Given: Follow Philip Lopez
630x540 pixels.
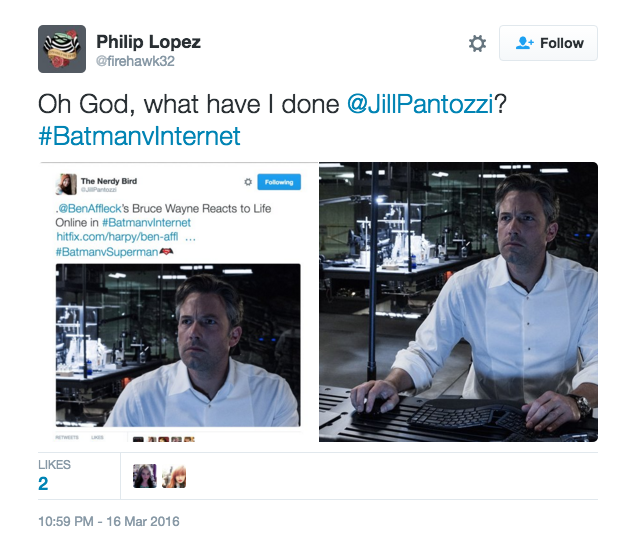Looking at the screenshot, I should tap(548, 43).
